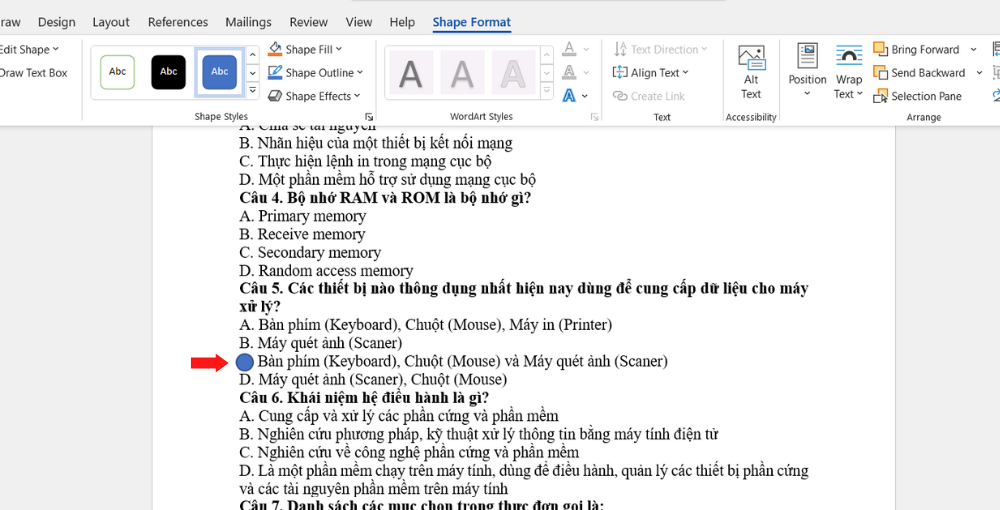1000x510 pixels.
Task: Click the Text Effects blue A icon
Action: (x=569, y=96)
